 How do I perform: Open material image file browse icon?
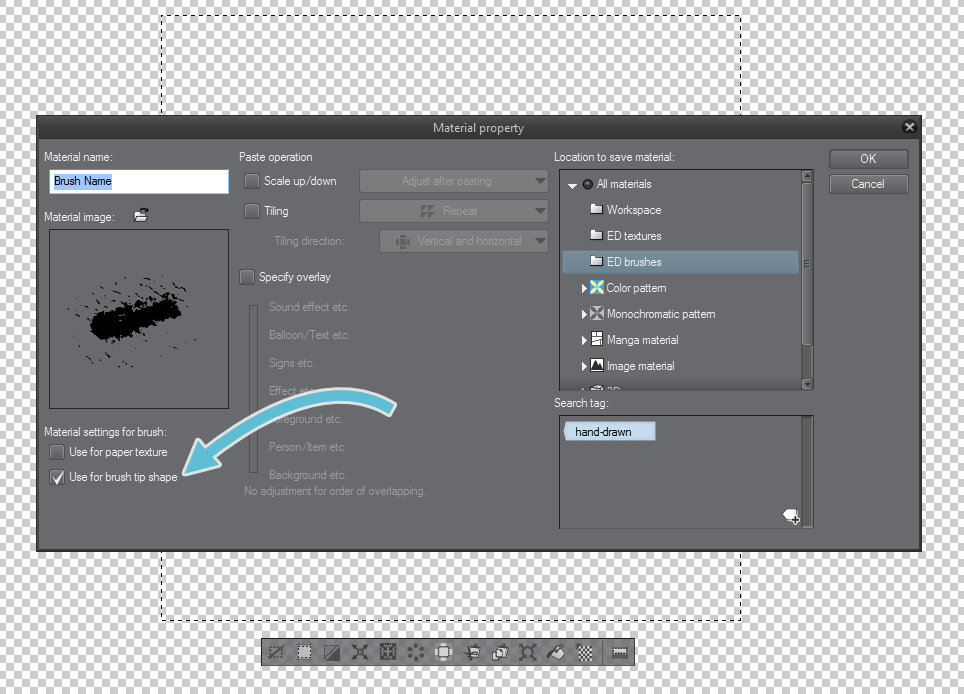coord(141,216)
